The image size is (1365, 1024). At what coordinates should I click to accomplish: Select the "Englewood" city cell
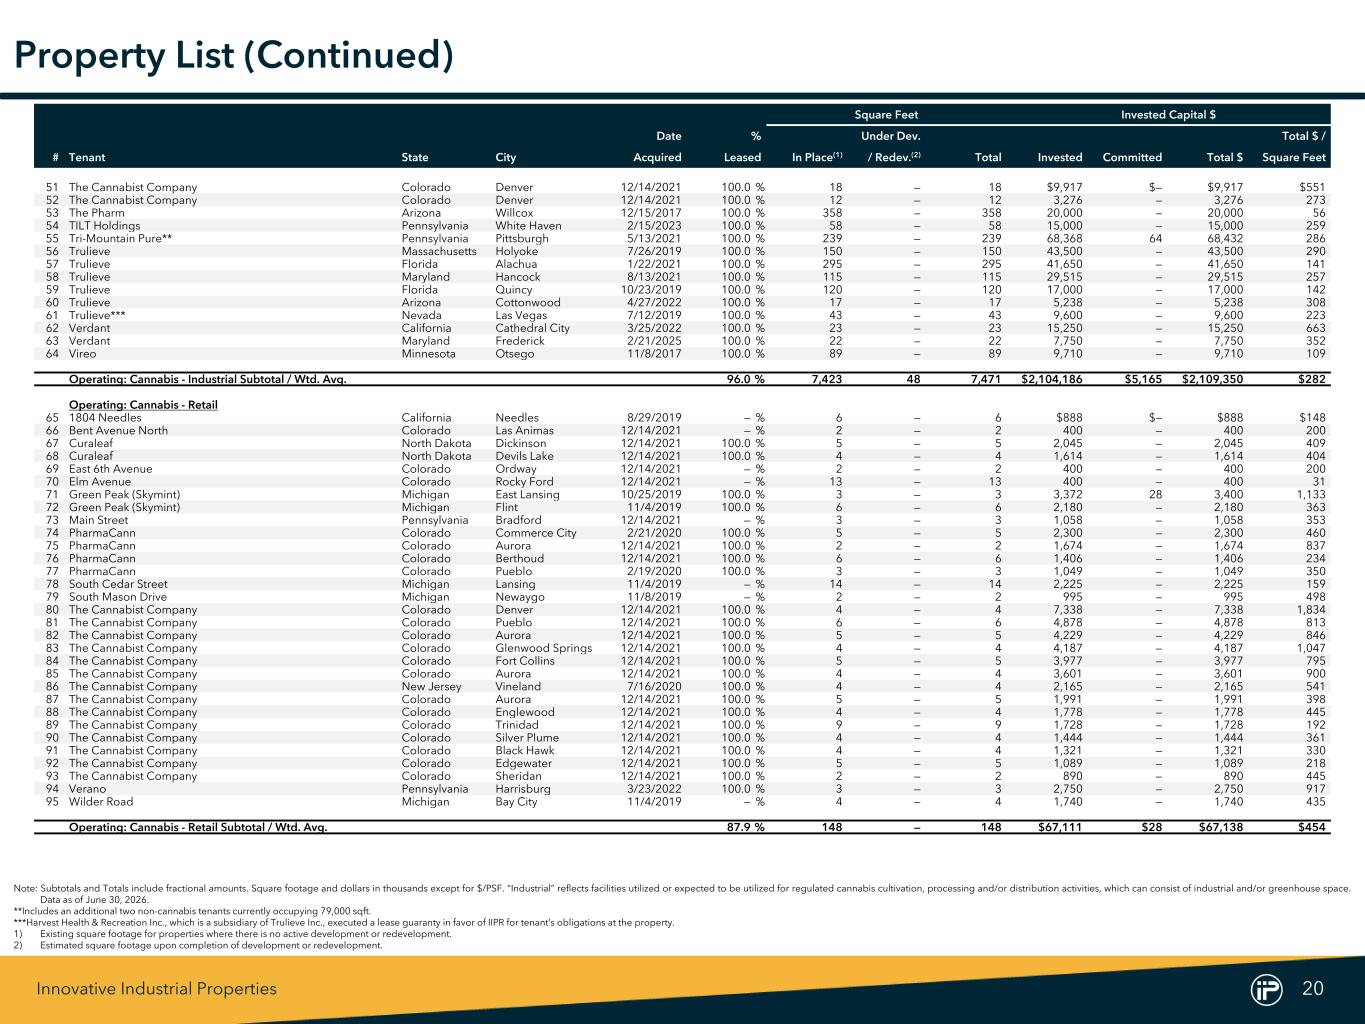(x=524, y=712)
